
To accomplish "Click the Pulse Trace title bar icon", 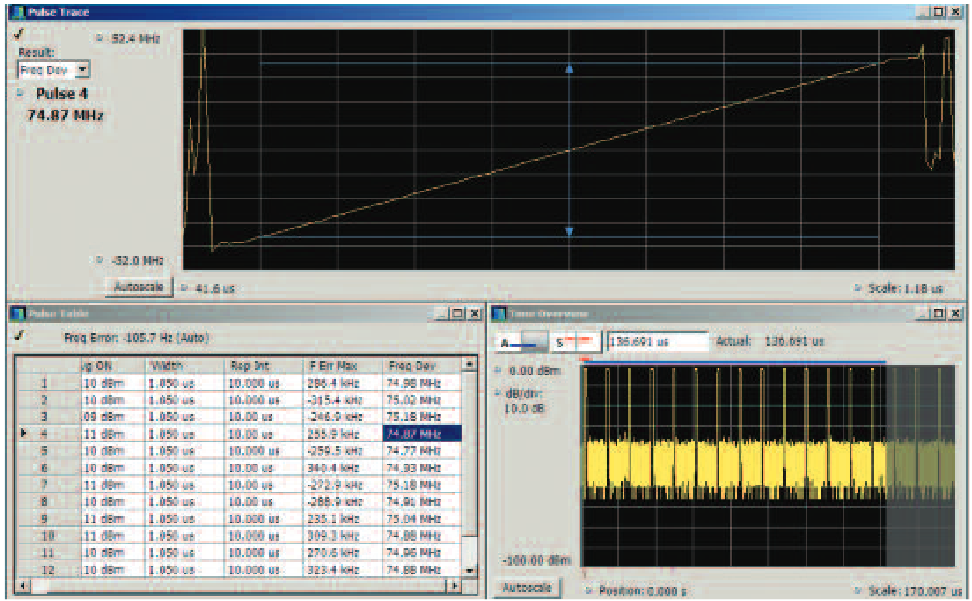I will pyautogui.click(x=16, y=12).
